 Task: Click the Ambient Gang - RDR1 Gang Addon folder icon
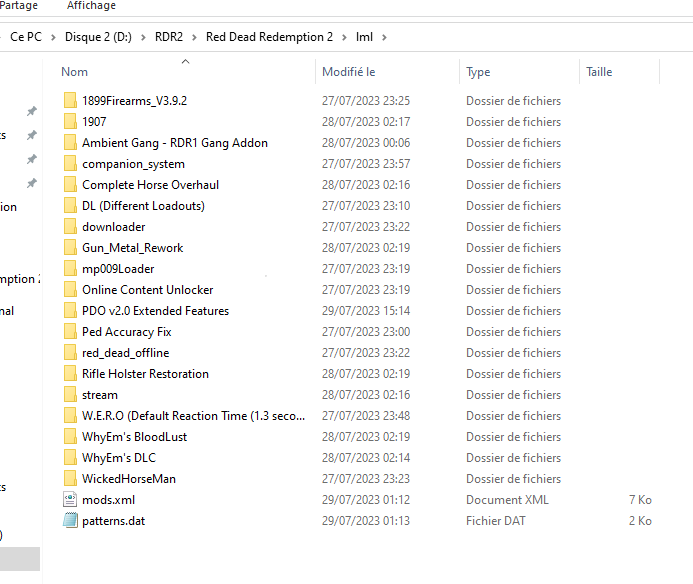tap(70, 142)
